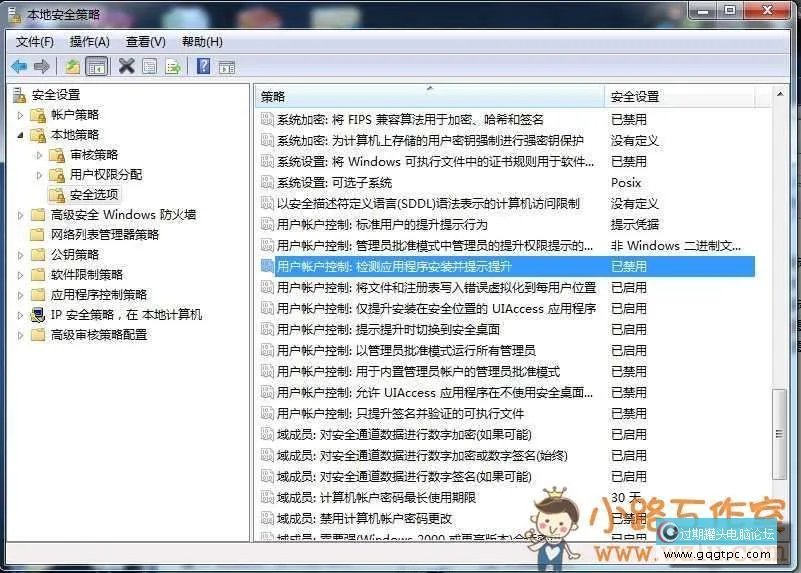This screenshot has width=801, height=573.
Task: Click the 提示凭据 setting value
Action: 635,224
